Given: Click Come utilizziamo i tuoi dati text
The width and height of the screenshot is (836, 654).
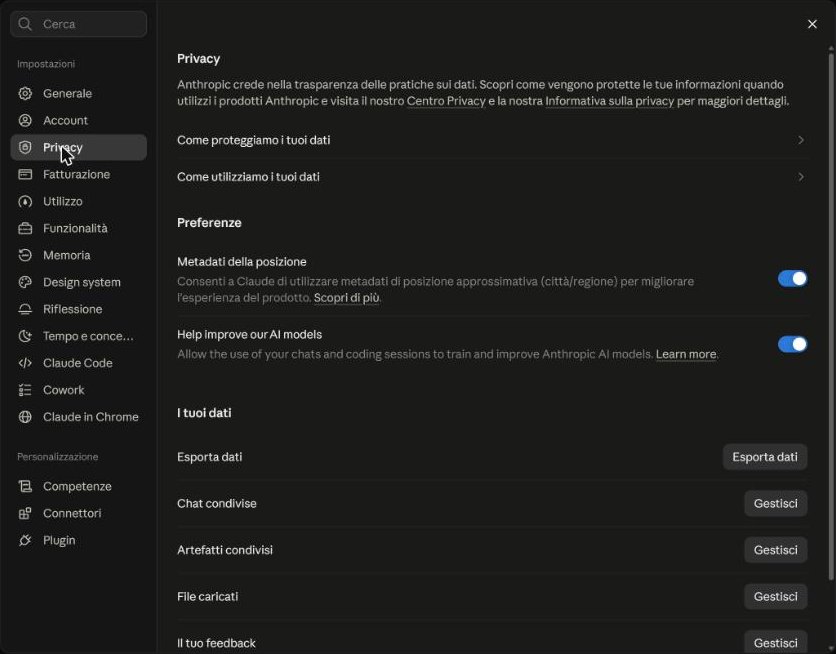Looking at the screenshot, I should [248, 177].
